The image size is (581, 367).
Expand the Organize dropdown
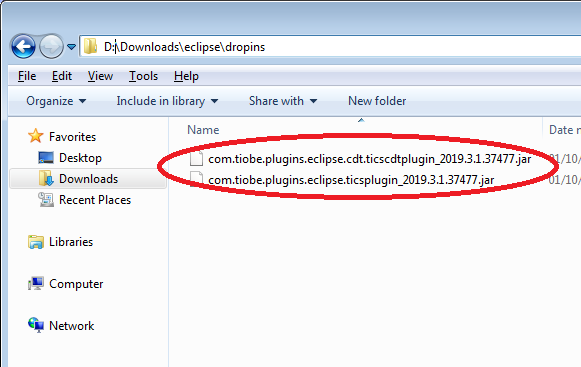56,101
